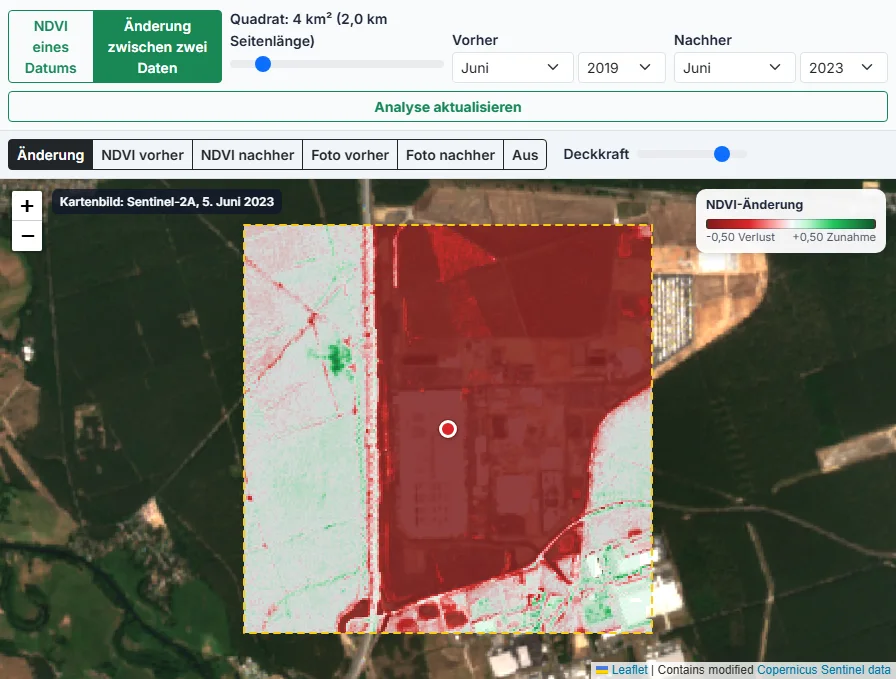896x679 pixels.
Task: Click 'Analyse aktualisieren' button
Action: coord(448,107)
